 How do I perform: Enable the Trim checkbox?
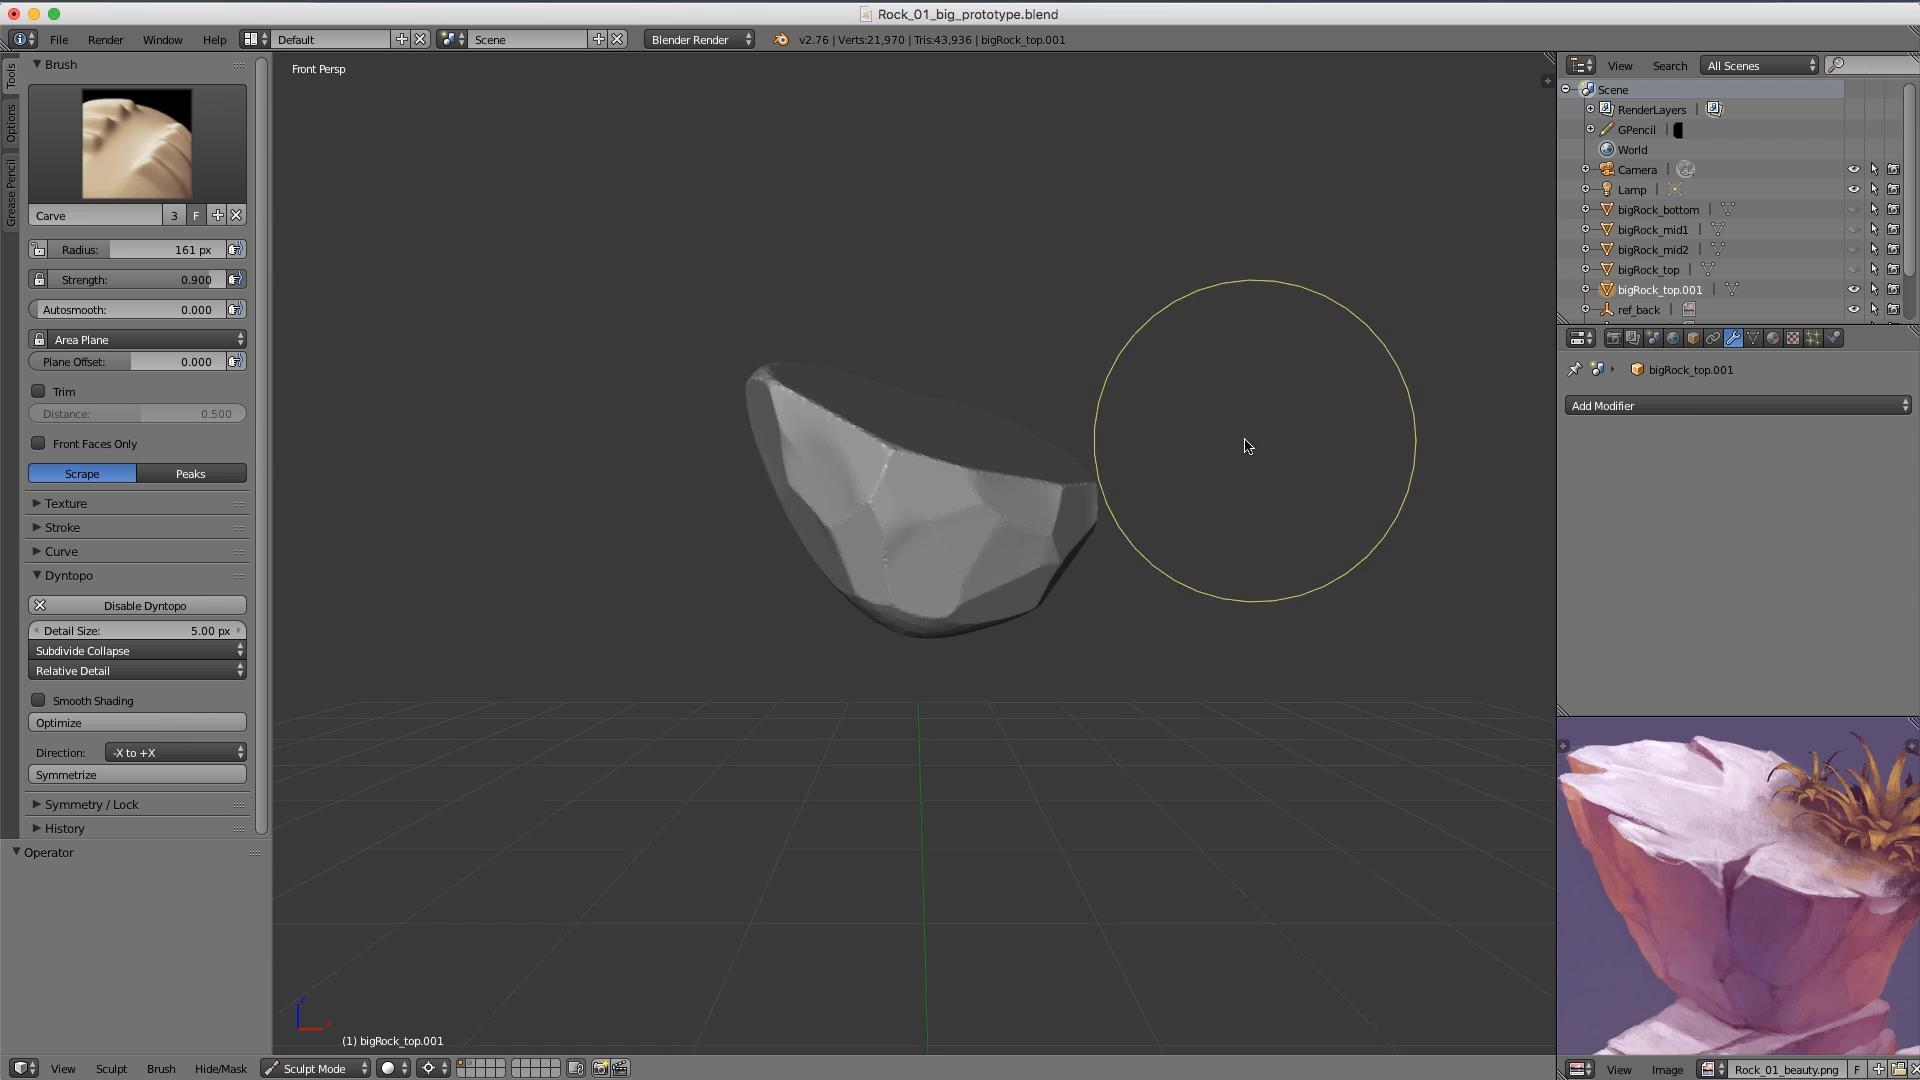[38, 391]
